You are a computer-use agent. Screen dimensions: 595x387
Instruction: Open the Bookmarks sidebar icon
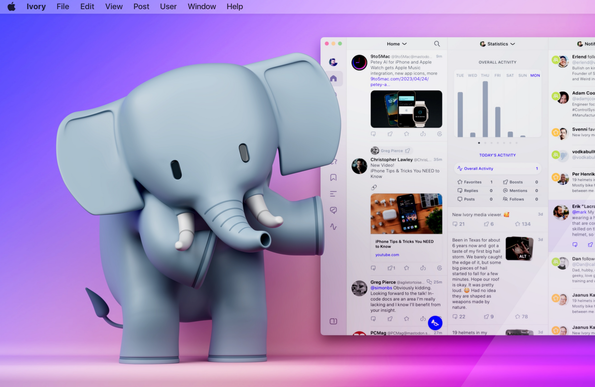pyautogui.click(x=334, y=178)
